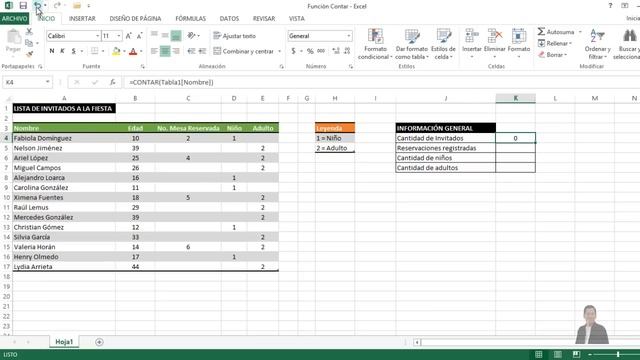Add a new sheet with plus button

click(99, 342)
